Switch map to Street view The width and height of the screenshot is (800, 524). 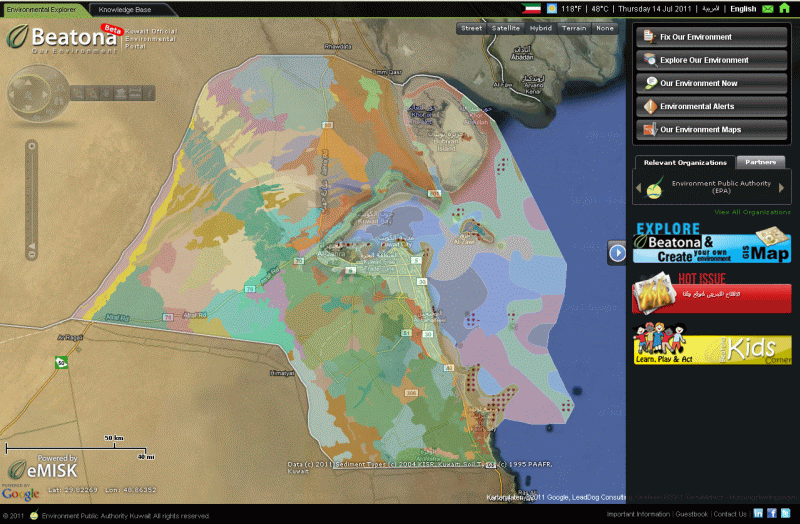click(x=471, y=28)
